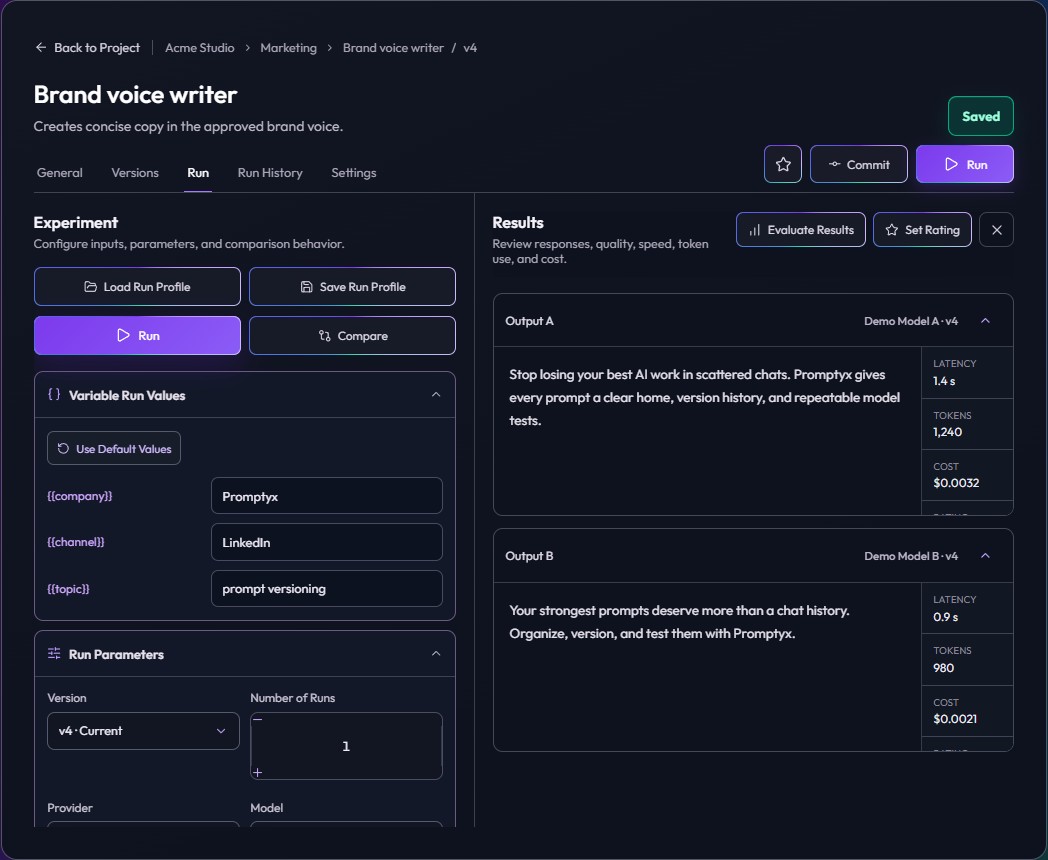Click the Output A cost value $0.0032
Screen dimensions: 1048x860
click(956, 483)
